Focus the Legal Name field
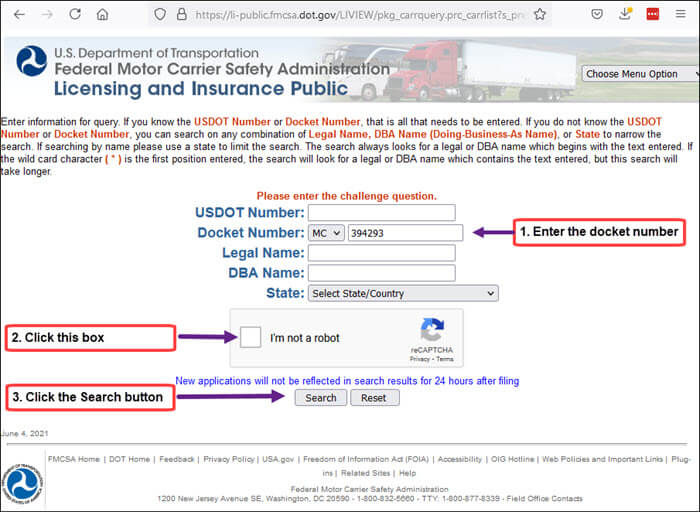Screen dimensions: 700x512 pos(382,253)
